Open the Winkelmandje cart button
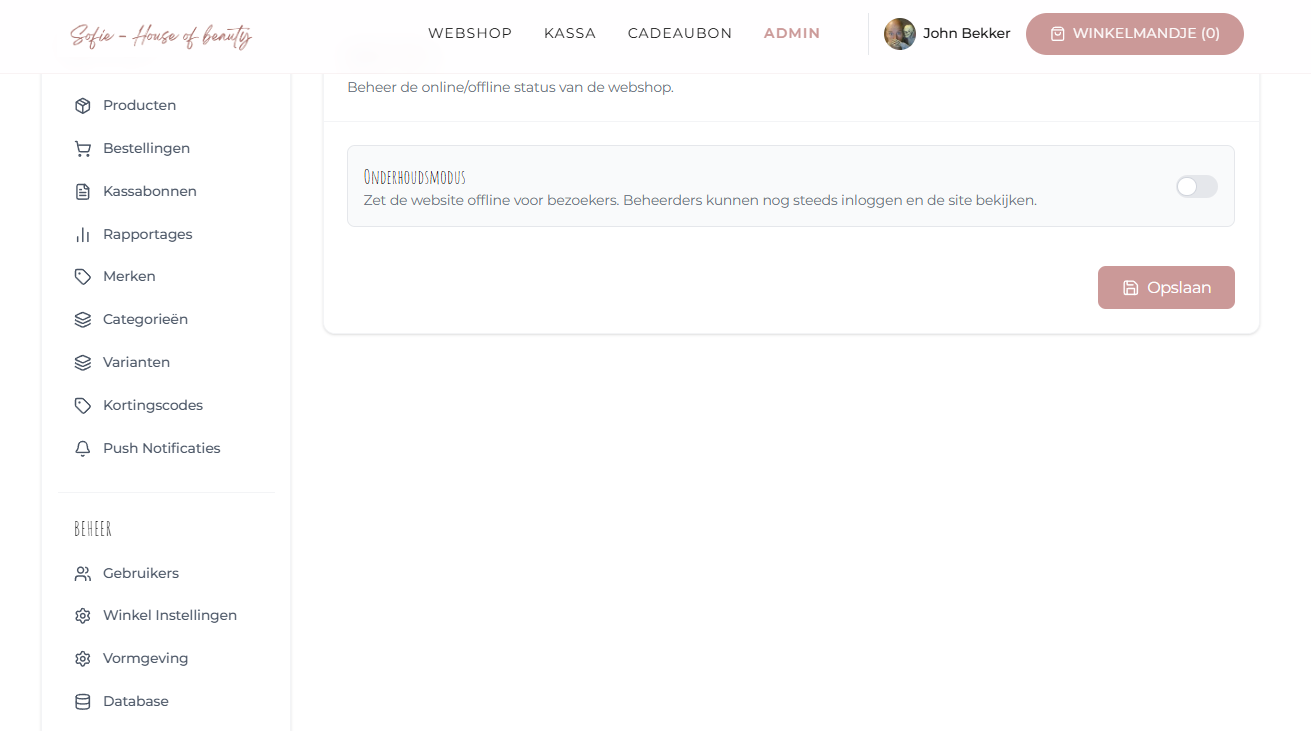 pyautogui.click(x=1134, y=33)
